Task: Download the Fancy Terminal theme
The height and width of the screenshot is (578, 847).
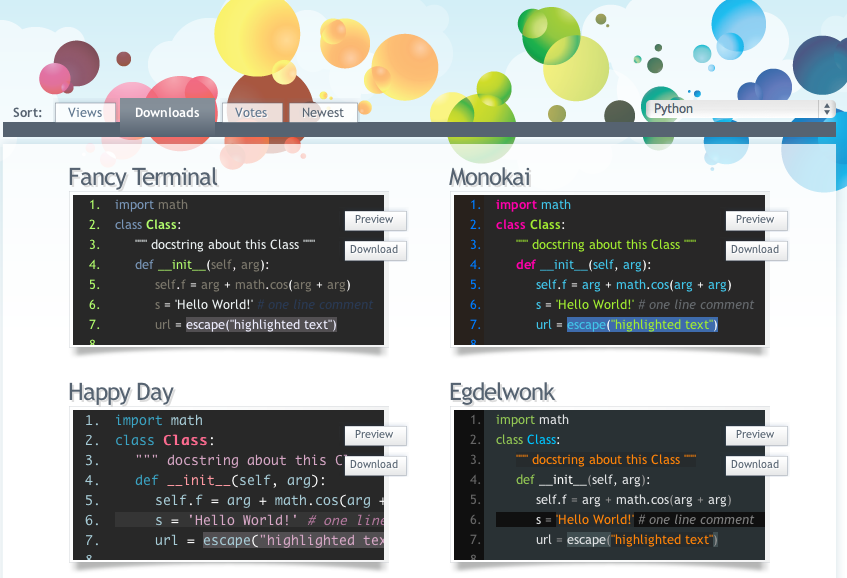Action: (x=374, y=250)
